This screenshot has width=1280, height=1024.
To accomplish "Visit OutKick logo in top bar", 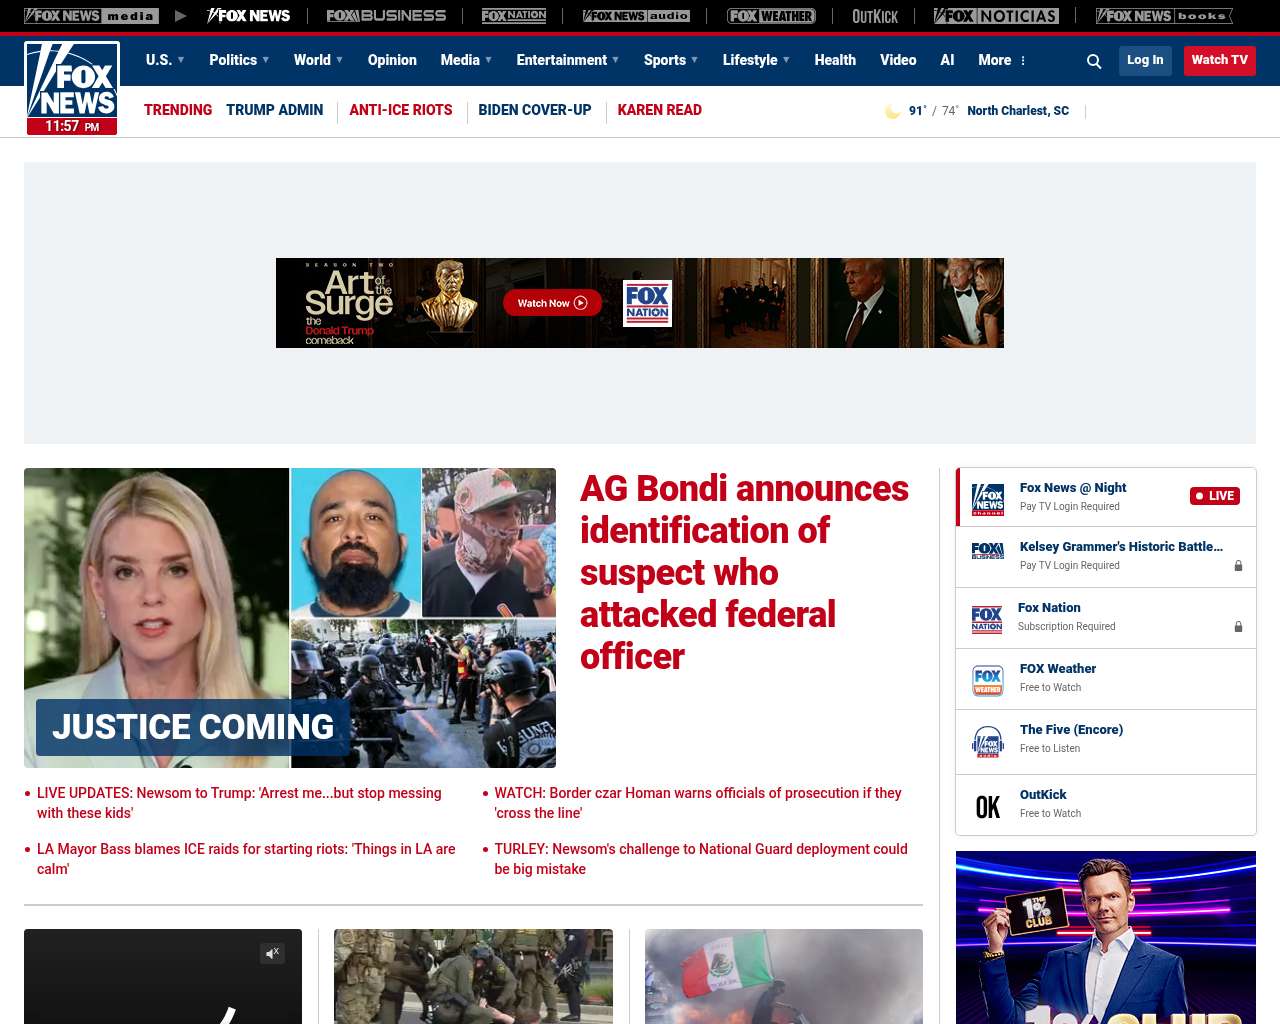I will (x=875, y=16).
